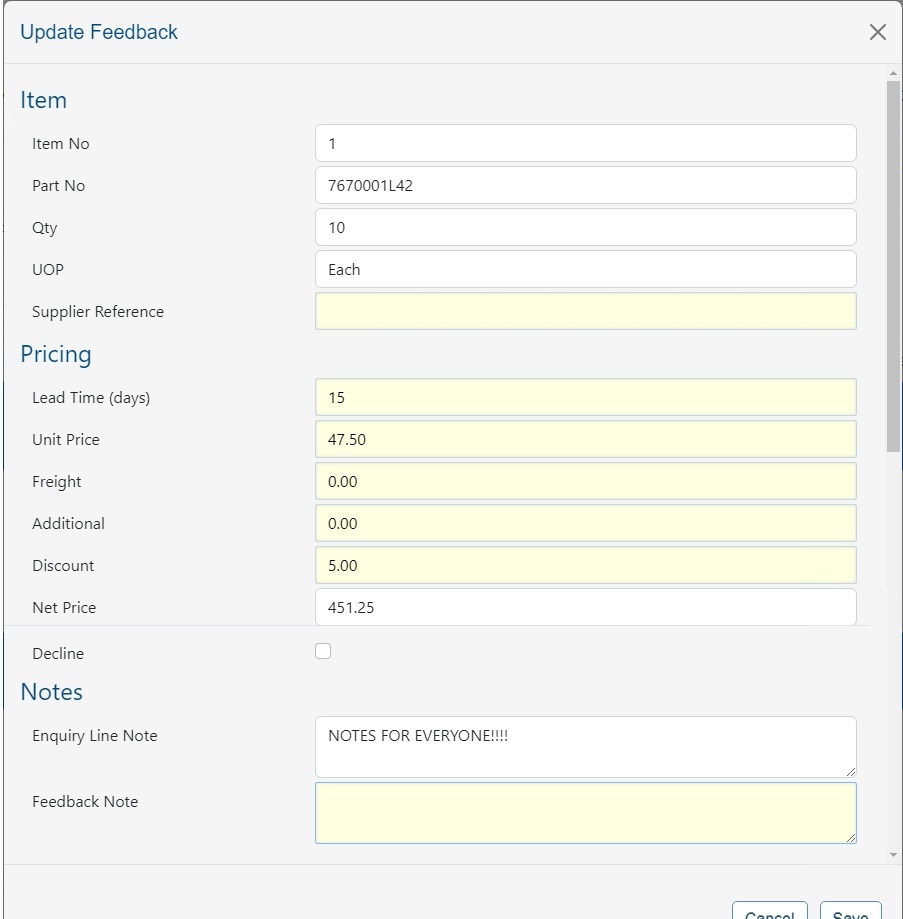Click the Qty input field

[585, 227]
